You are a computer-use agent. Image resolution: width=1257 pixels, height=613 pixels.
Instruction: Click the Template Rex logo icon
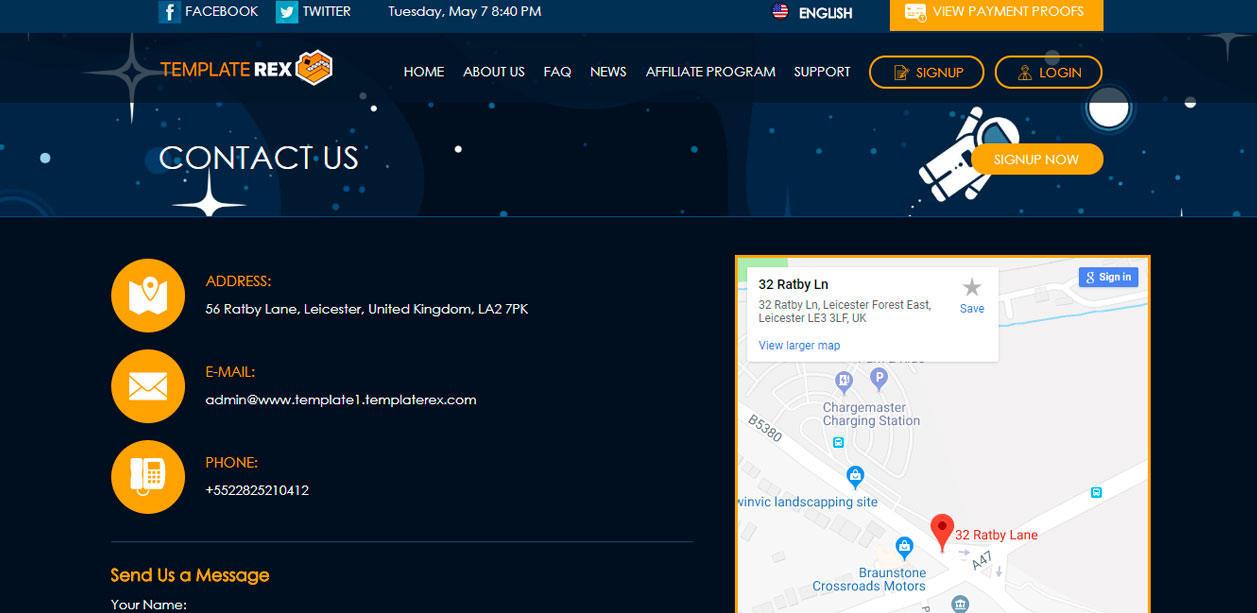[315, 67]
